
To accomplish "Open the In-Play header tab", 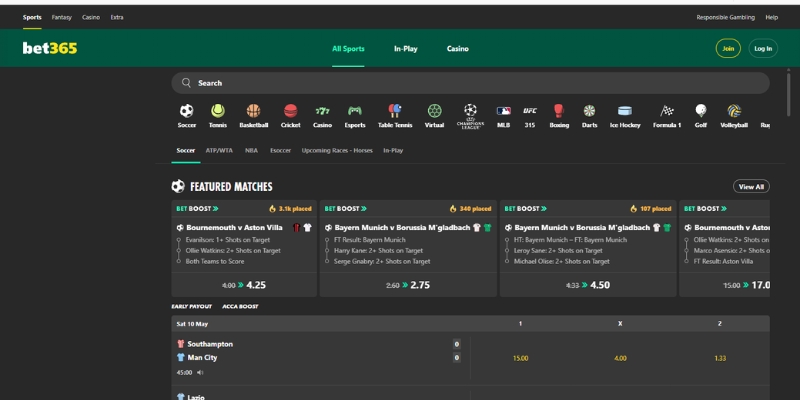I will 406,48.
